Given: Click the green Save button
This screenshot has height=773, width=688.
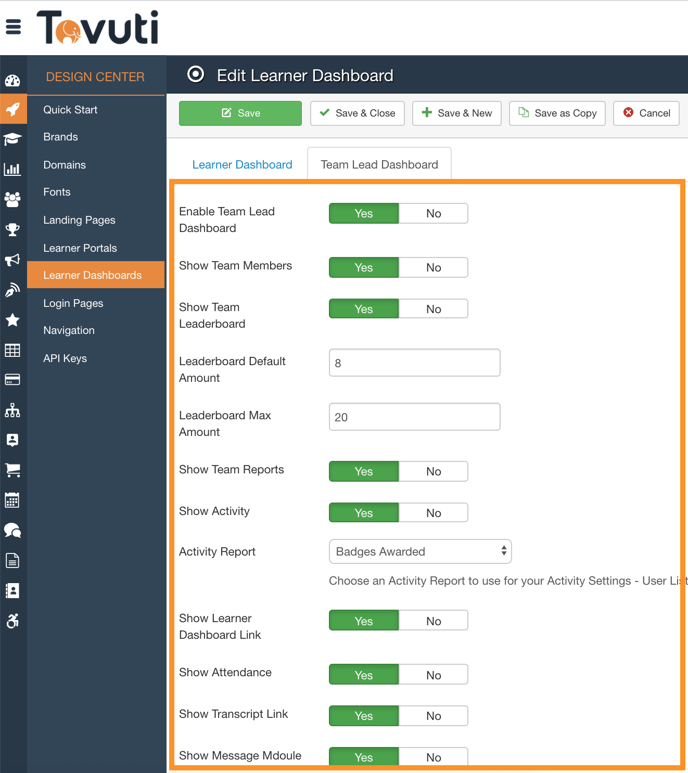Looking at the screenshot, I should click(240, 113).
